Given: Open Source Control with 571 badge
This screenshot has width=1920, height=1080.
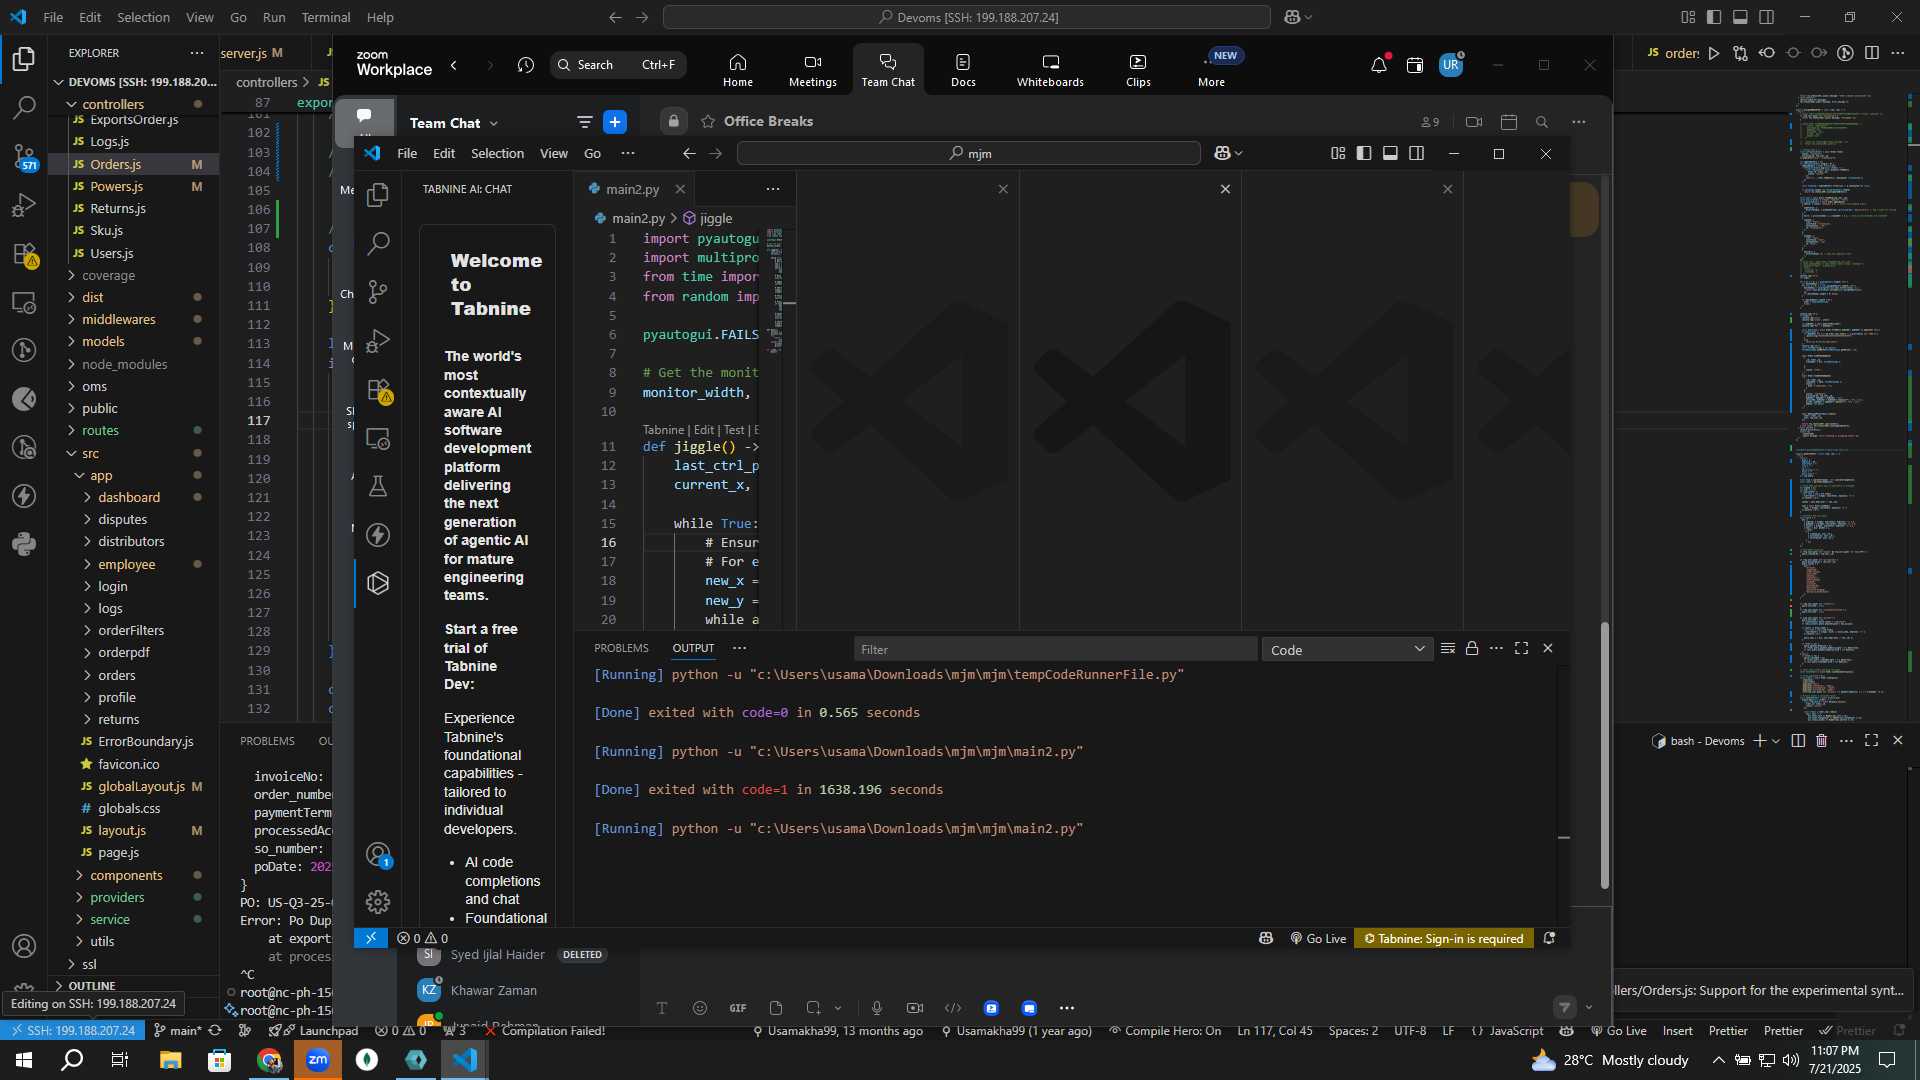Looking at the screenshot, I should pyautogui.click(x=24, y=157).
